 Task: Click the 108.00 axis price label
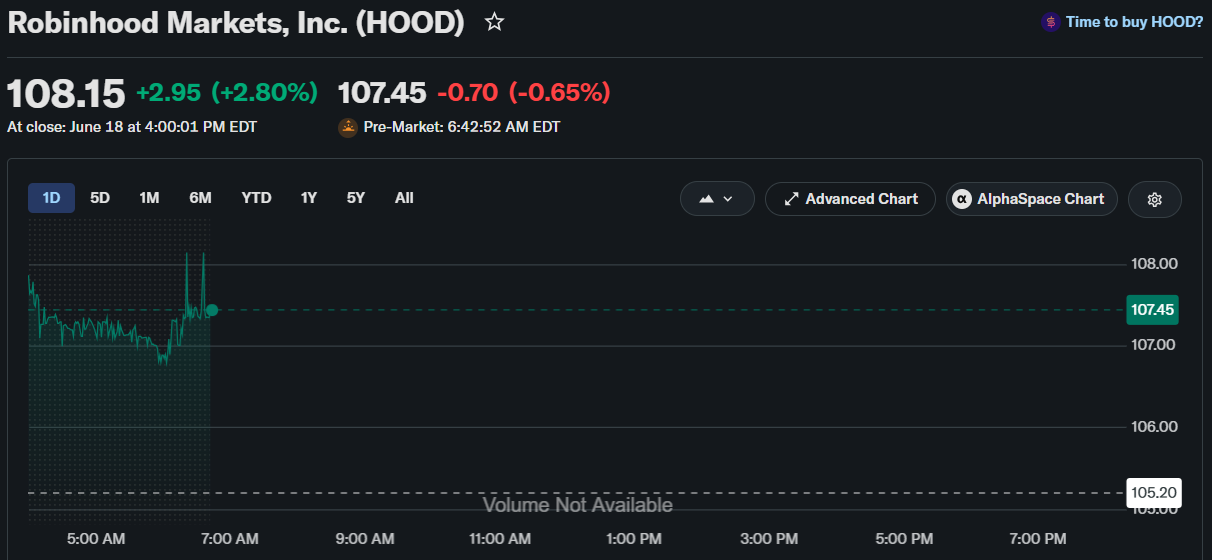click(1154, 264)
